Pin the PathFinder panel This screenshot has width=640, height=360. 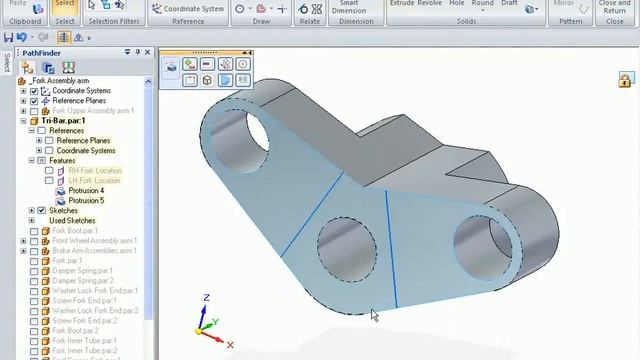[x=138, y=52]
